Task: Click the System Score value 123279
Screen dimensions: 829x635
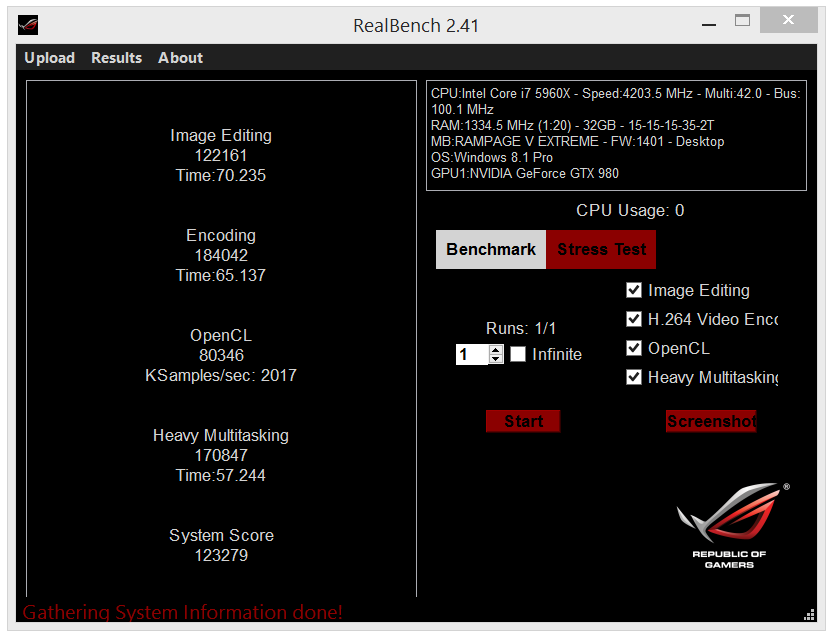Action: [221, 555]
